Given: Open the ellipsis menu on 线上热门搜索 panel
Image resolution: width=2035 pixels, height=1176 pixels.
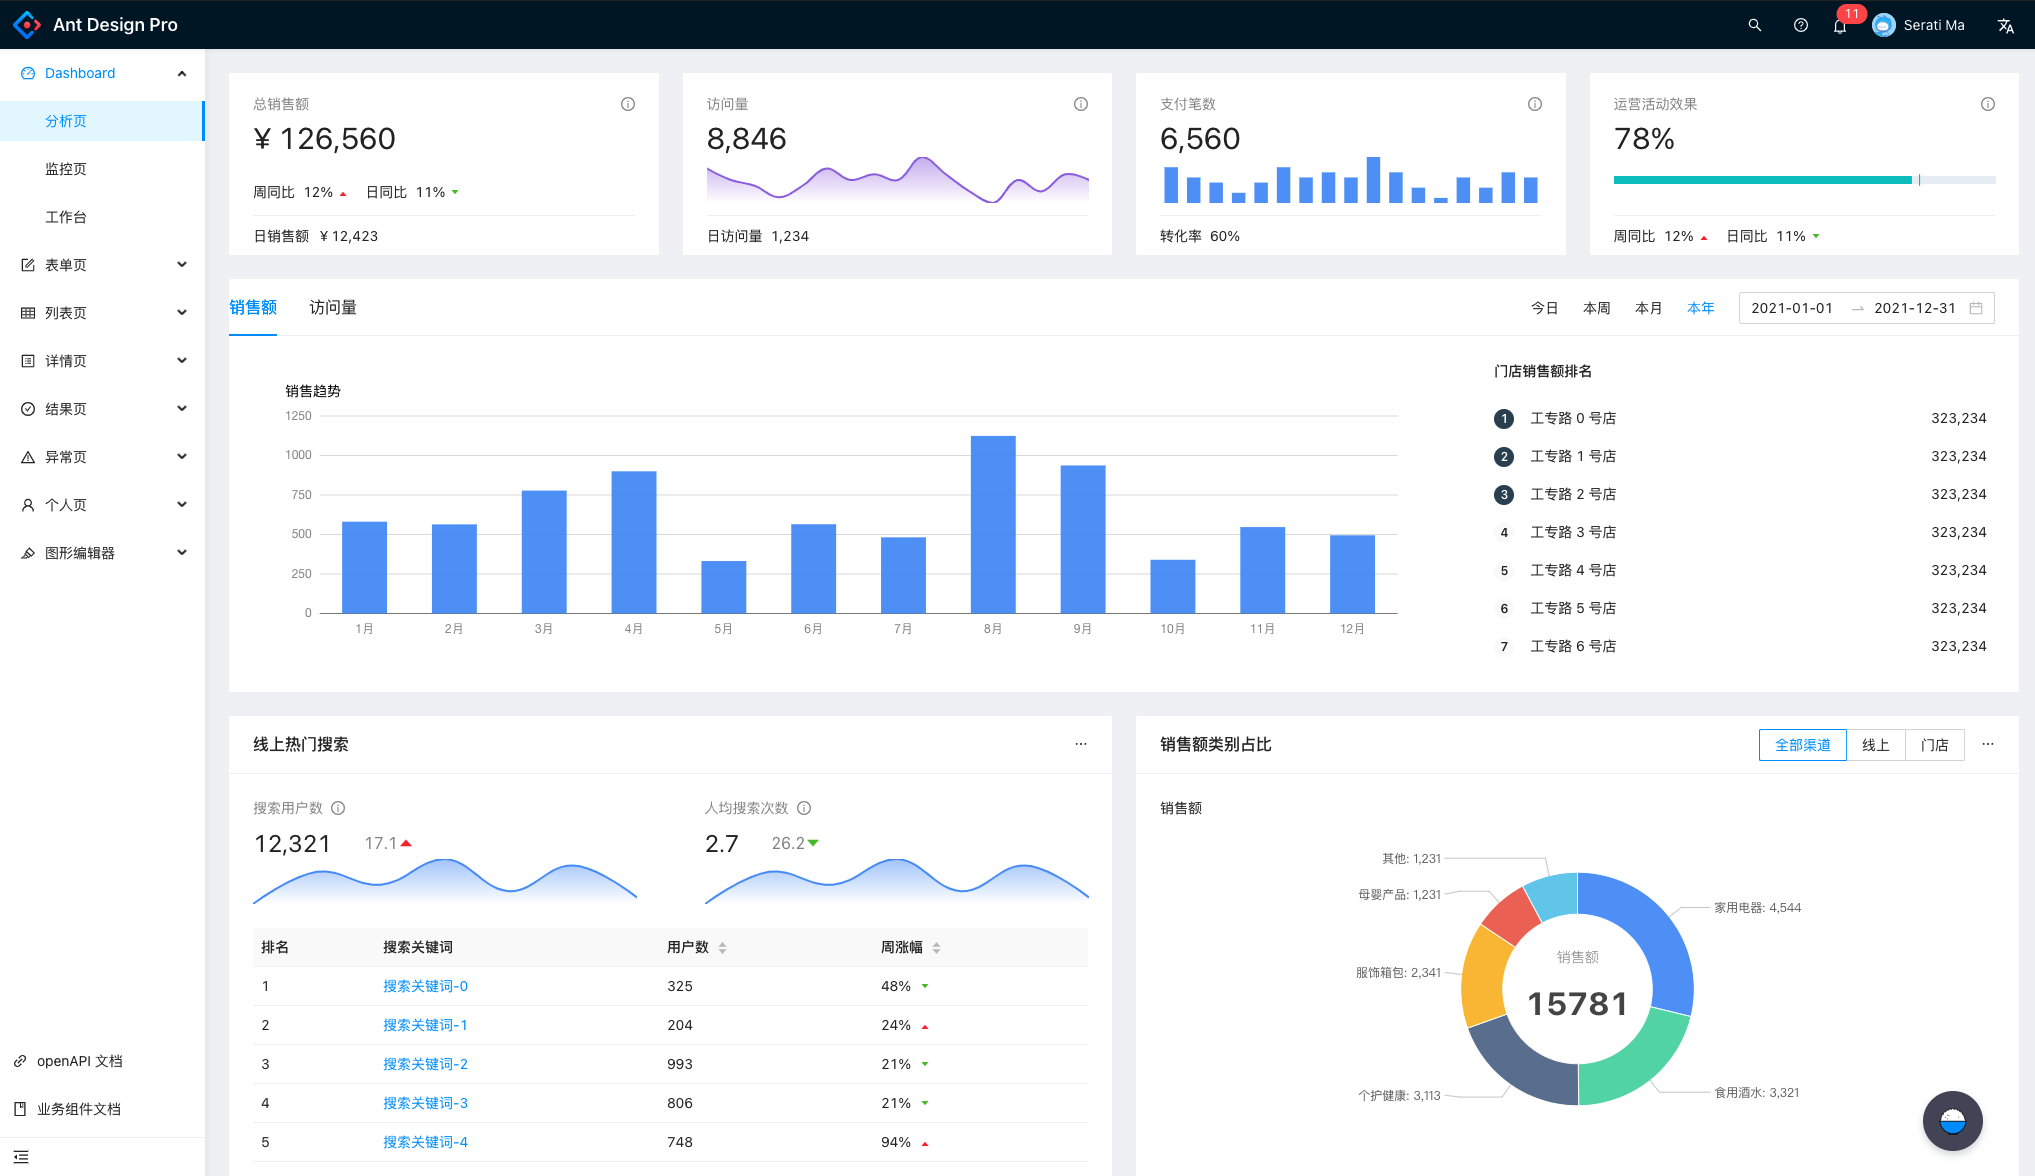Looking at the screenshot, I should [x=1081, y=744].
